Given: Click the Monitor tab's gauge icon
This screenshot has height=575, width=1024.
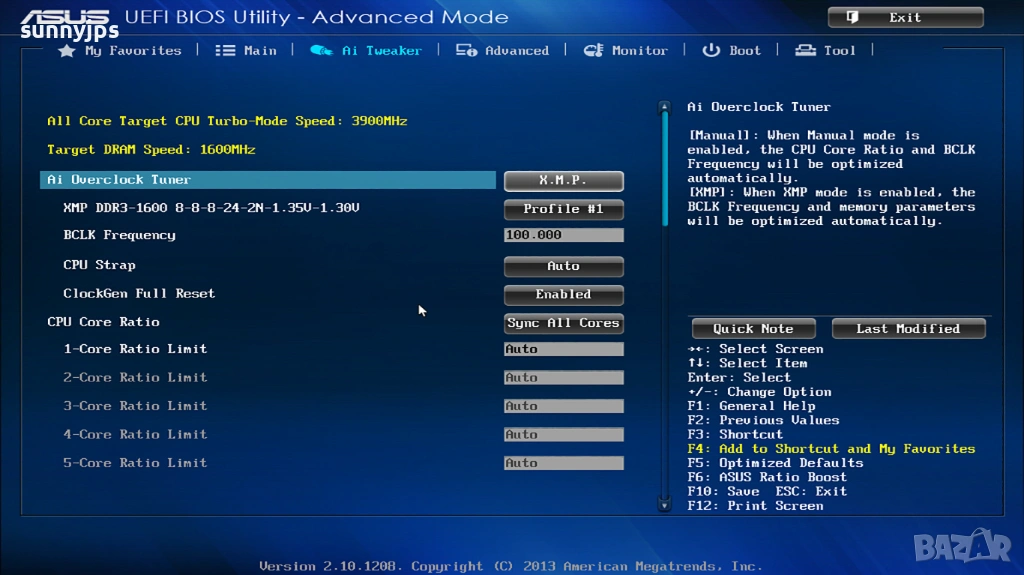Looking at the screenshot, I should point(593,51).
